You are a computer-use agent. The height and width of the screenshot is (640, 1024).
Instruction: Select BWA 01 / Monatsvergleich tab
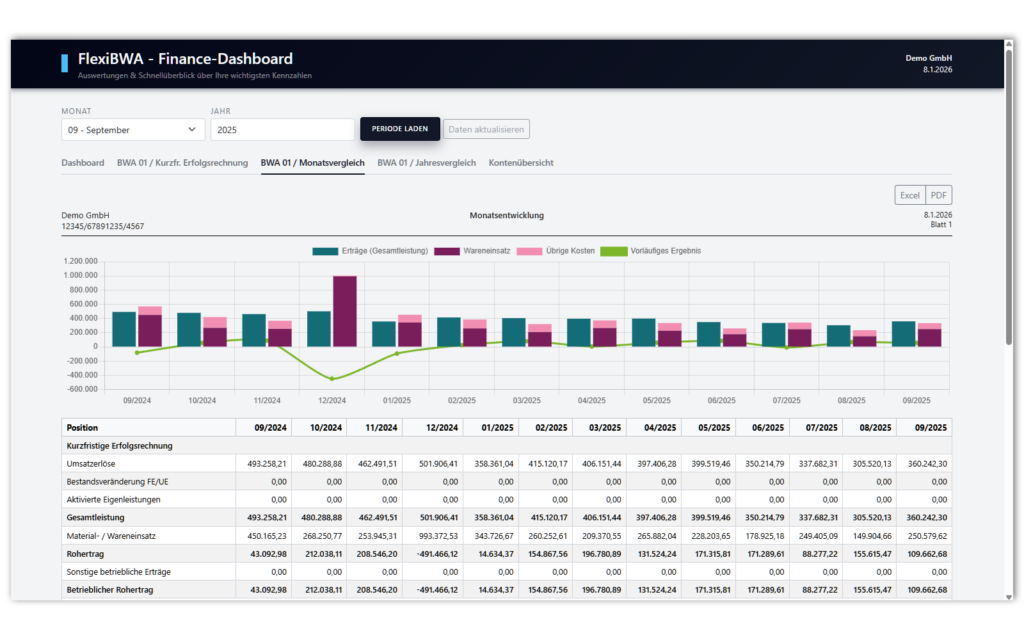(x=312, y=162)
